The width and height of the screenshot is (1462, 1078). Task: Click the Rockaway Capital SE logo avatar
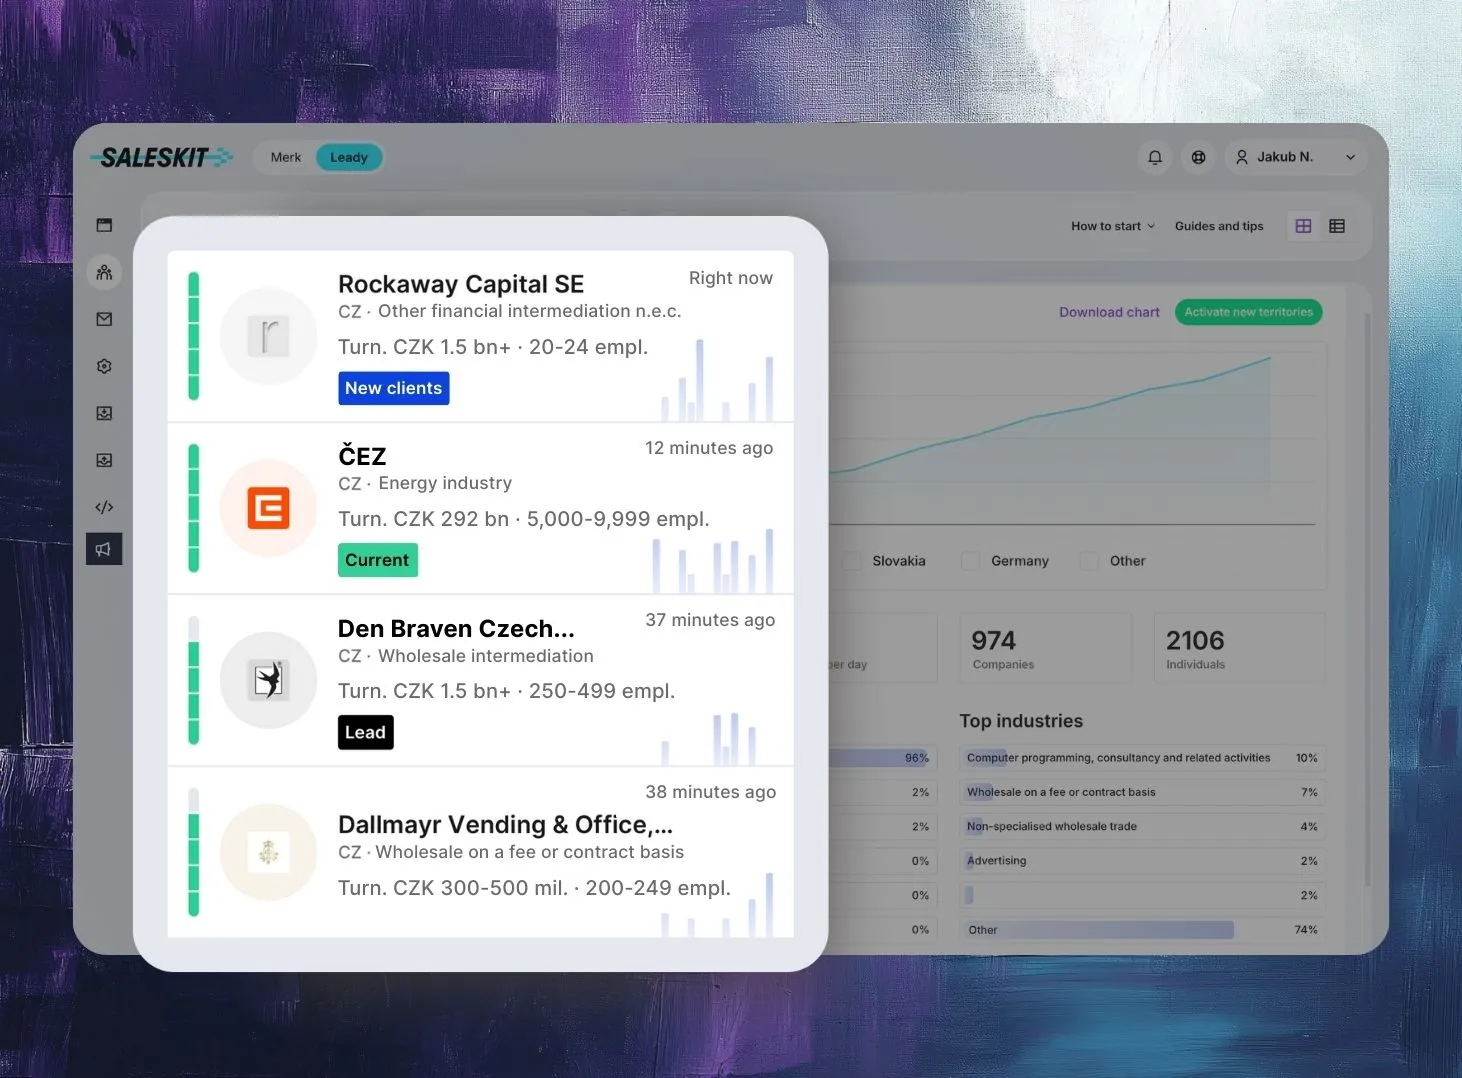[268, 336]
